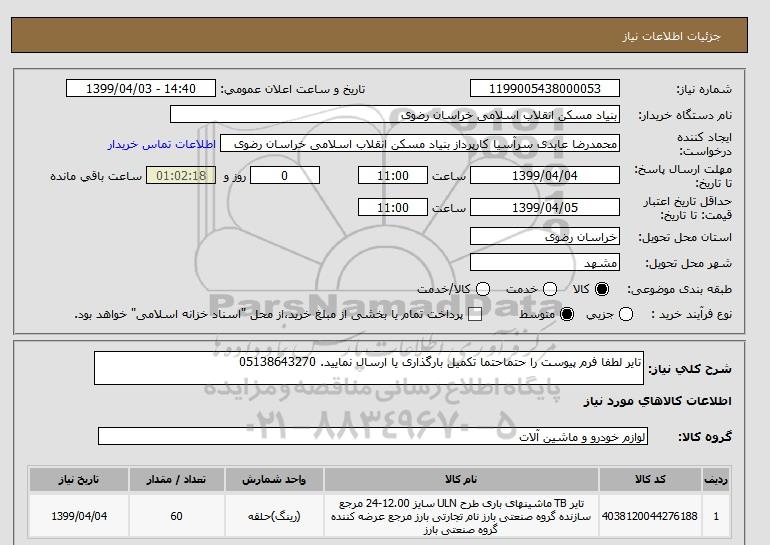Click the general need description text box
This screenshot has height=545, width=770.
[x=369, y=368]
